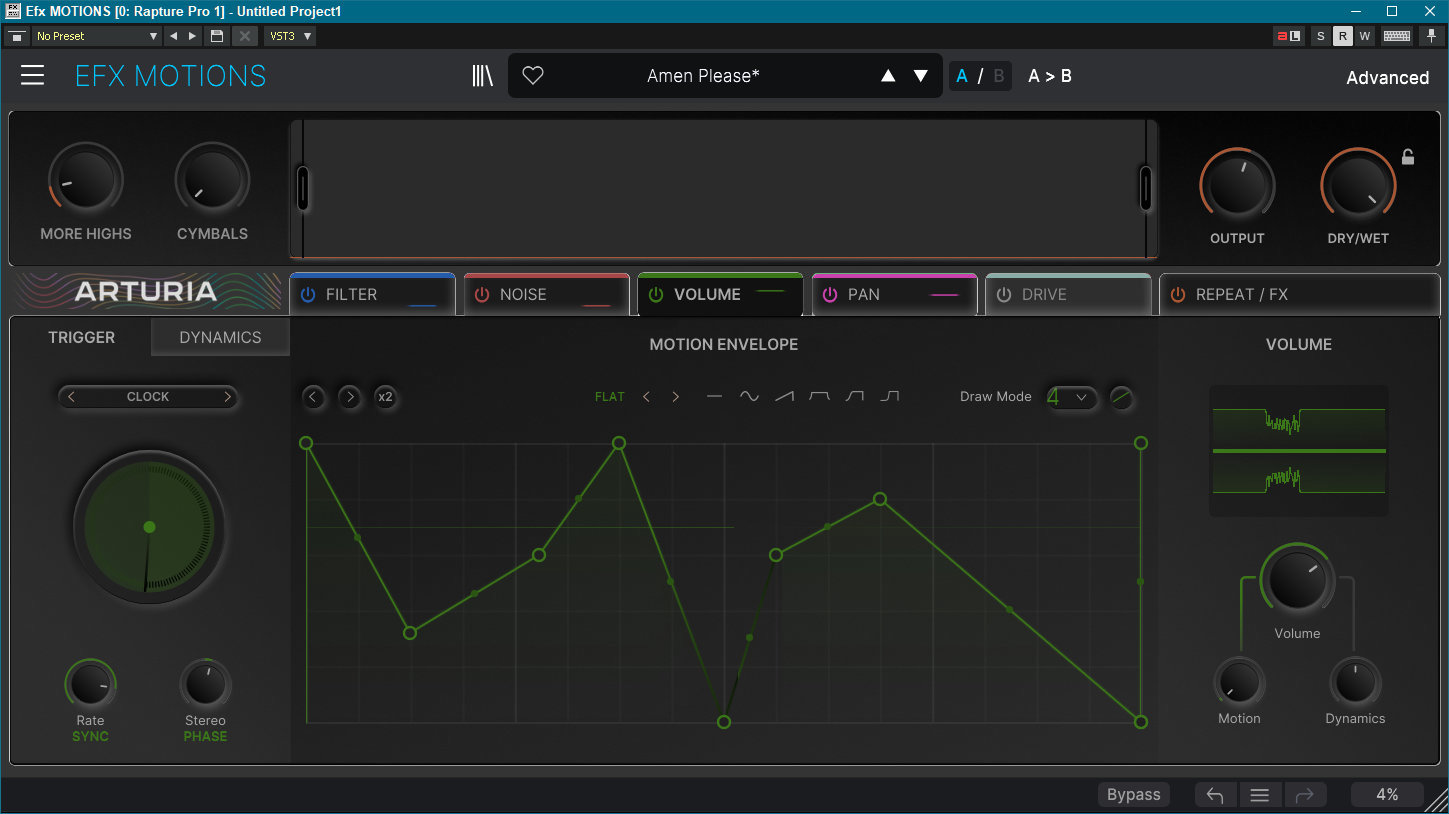
Task: Show the virtual keyboard icon
Action: pyautogui.click(x=1397, y=36)
